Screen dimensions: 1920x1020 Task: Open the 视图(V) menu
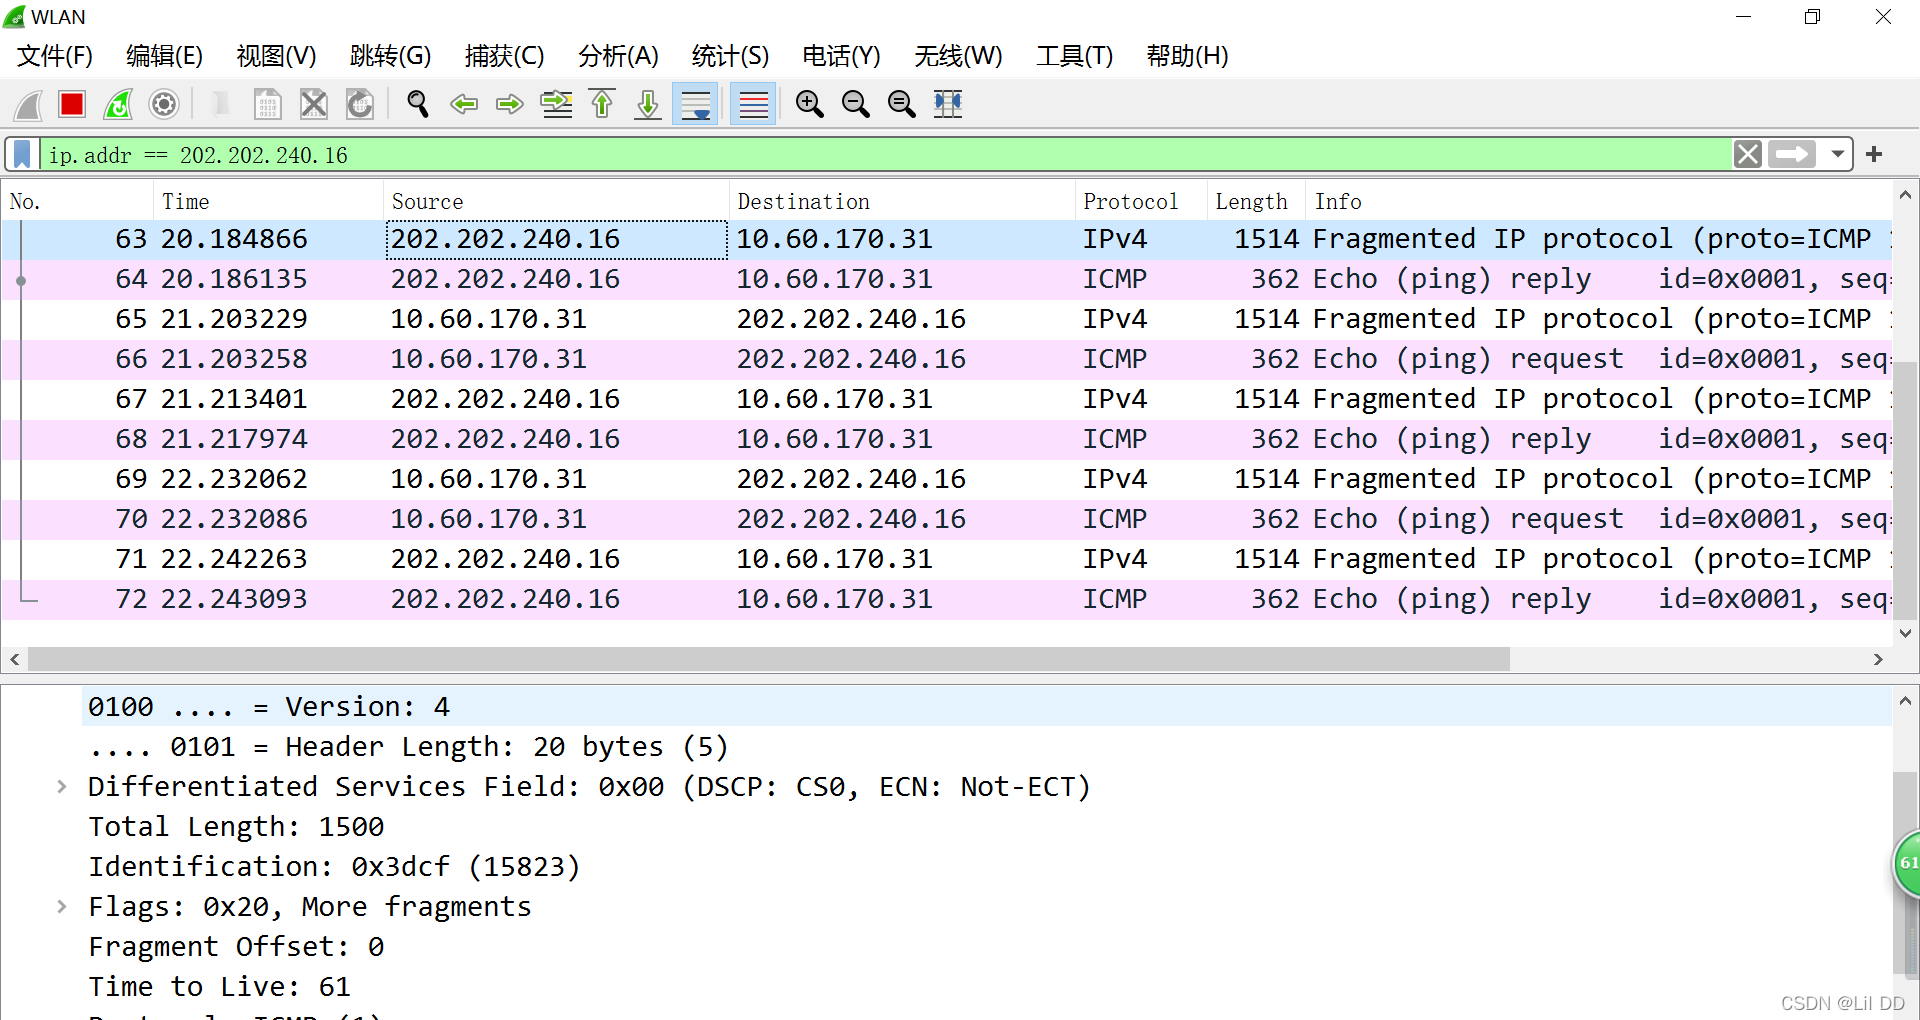pos(276,56)
